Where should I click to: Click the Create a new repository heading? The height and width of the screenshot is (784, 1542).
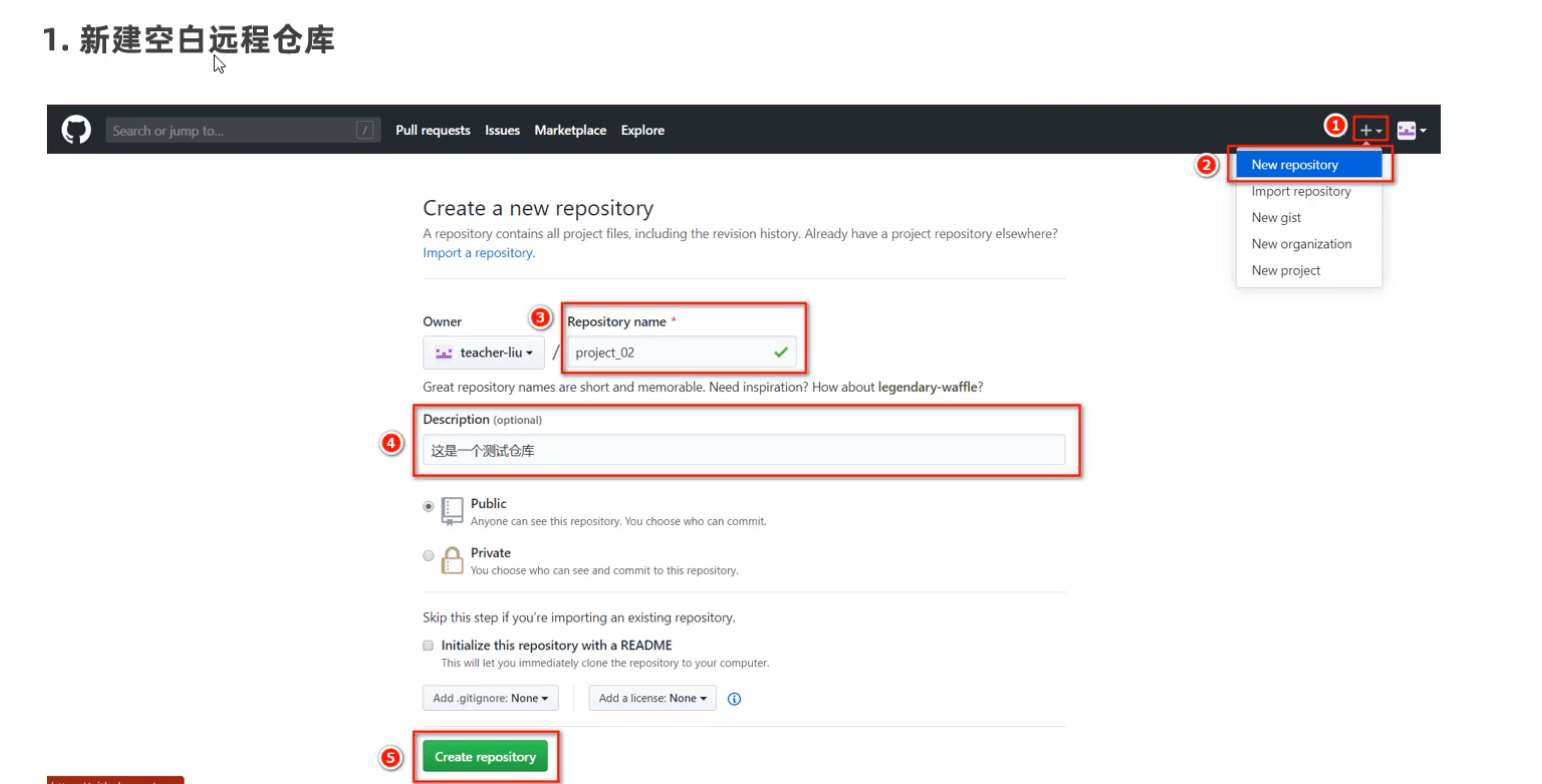(538, 208)
